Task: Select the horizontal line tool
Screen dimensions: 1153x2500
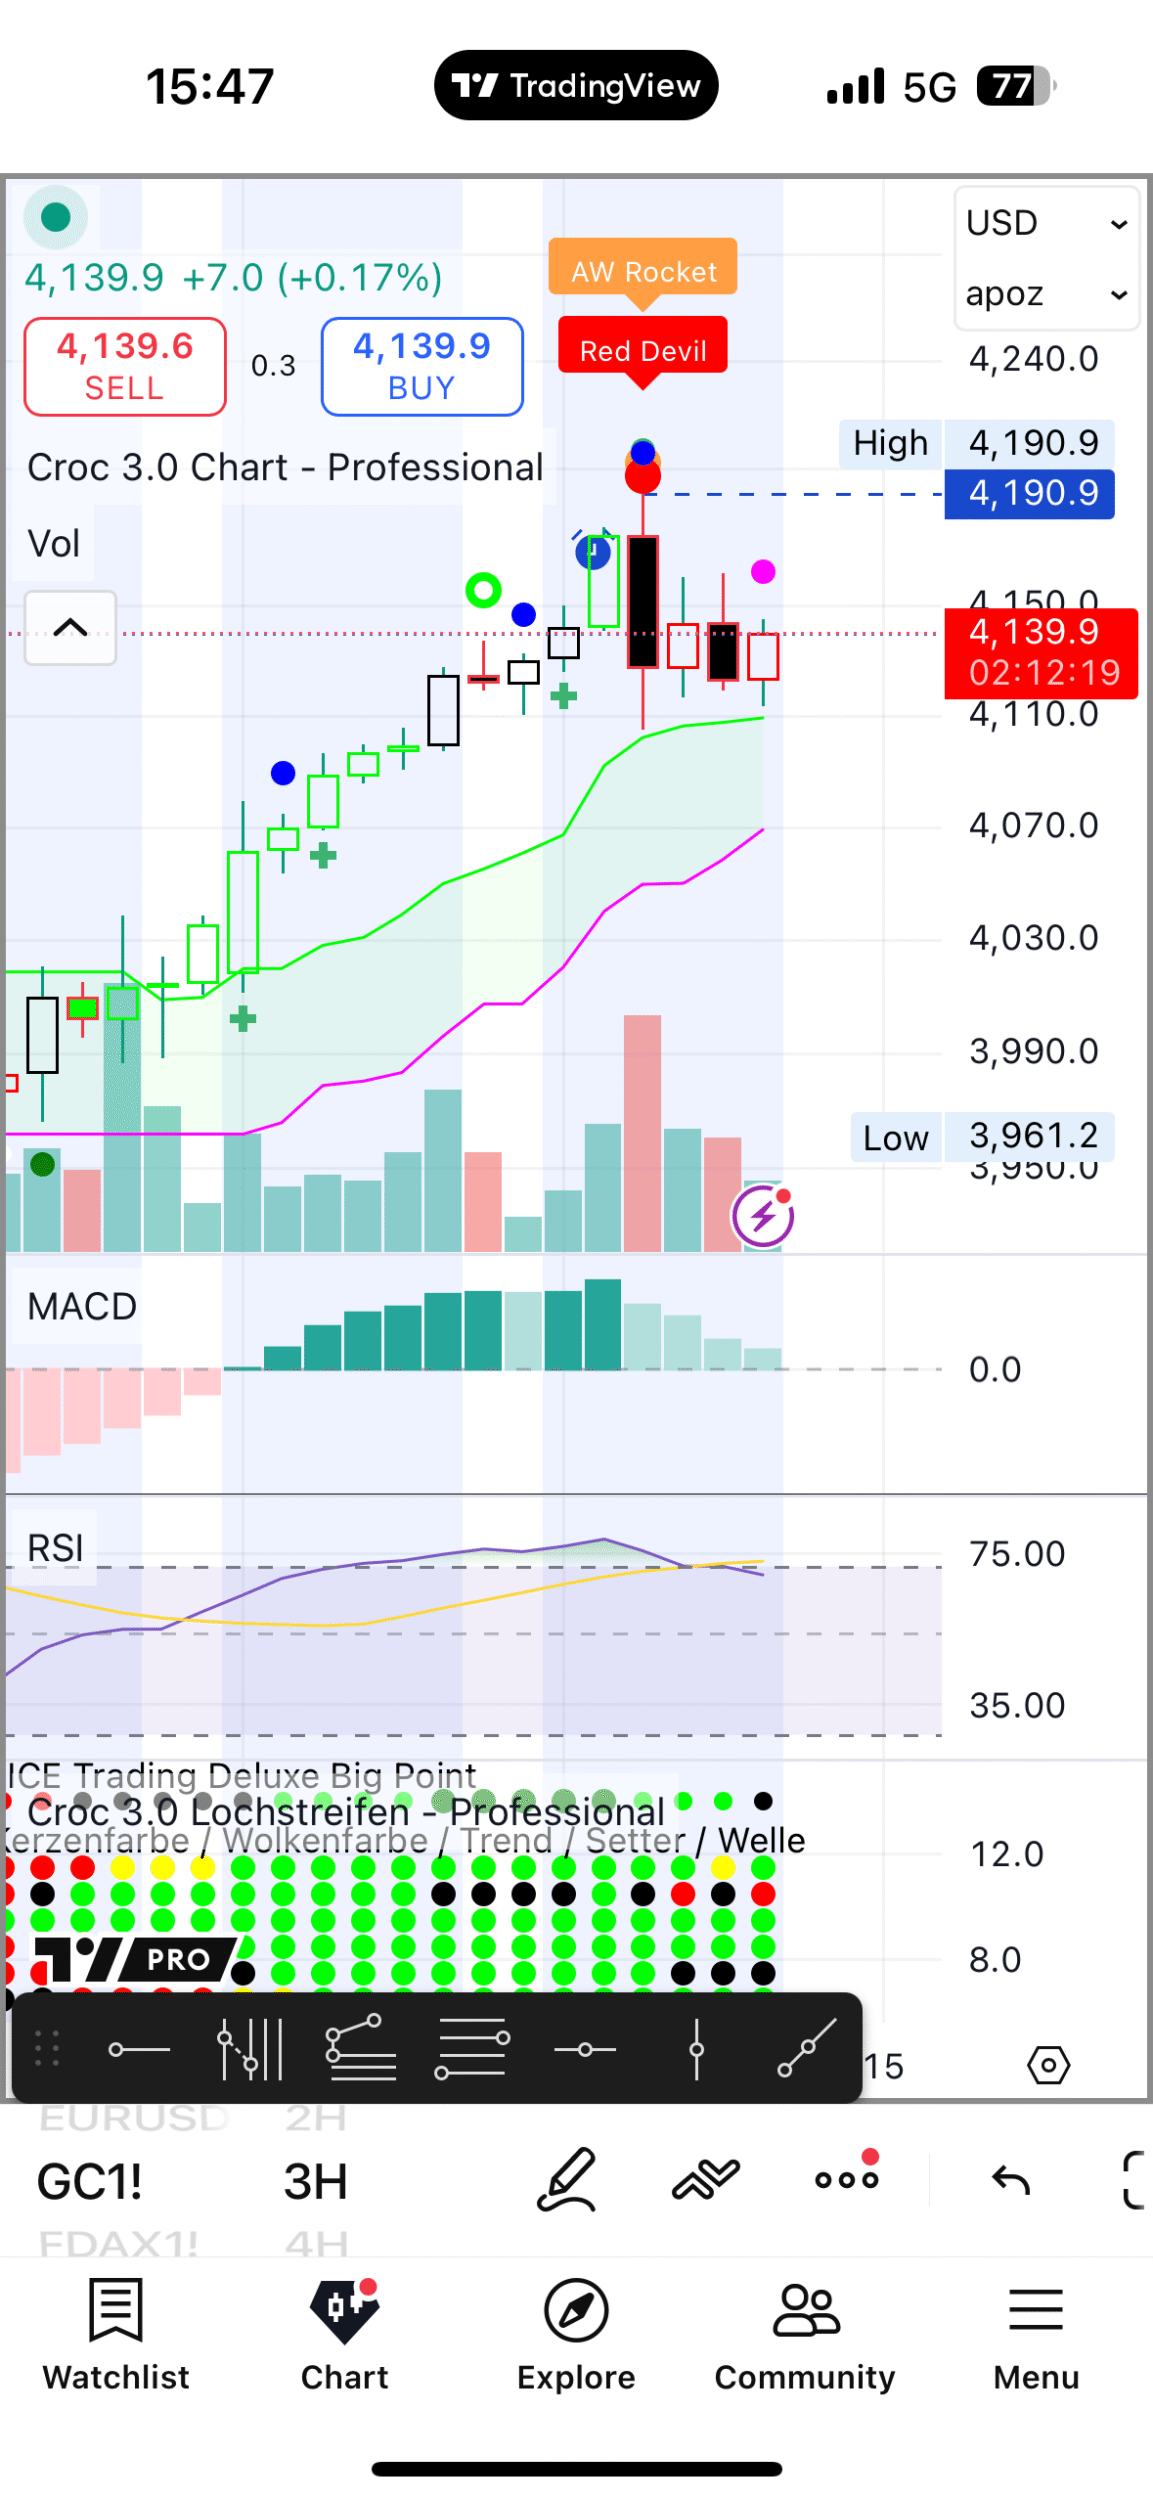Action: coord(585,2049)
